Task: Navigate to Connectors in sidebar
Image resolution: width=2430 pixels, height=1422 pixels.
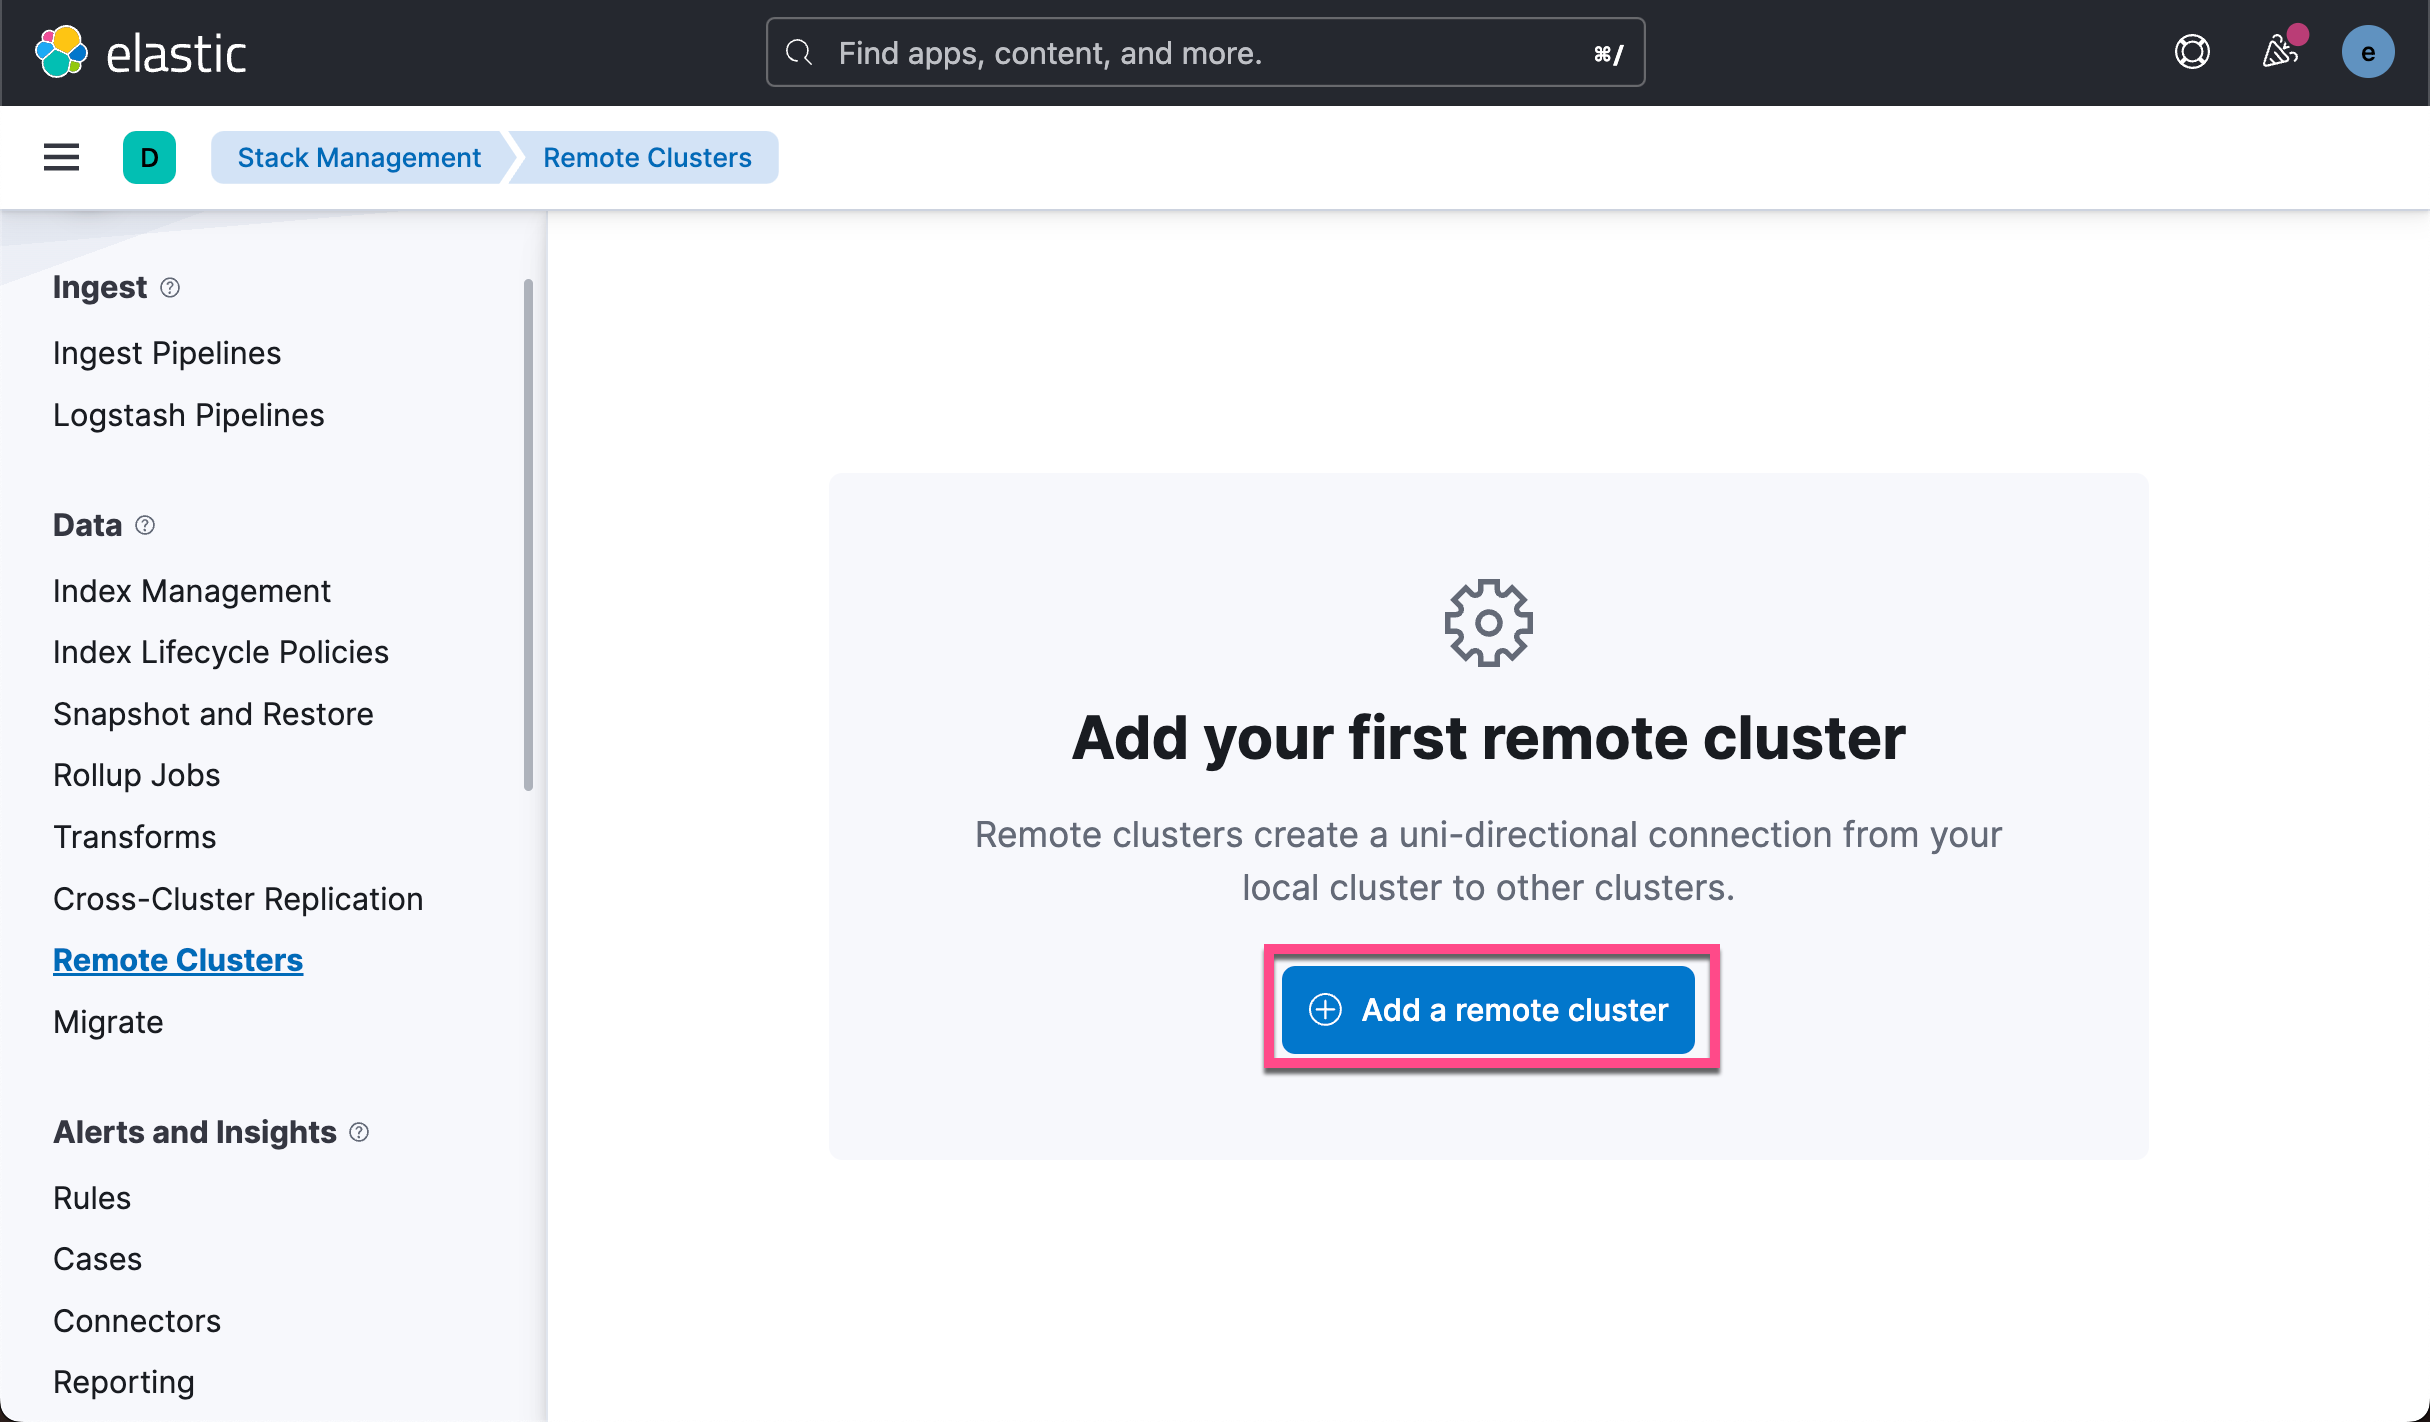Action: point(136,1321)
